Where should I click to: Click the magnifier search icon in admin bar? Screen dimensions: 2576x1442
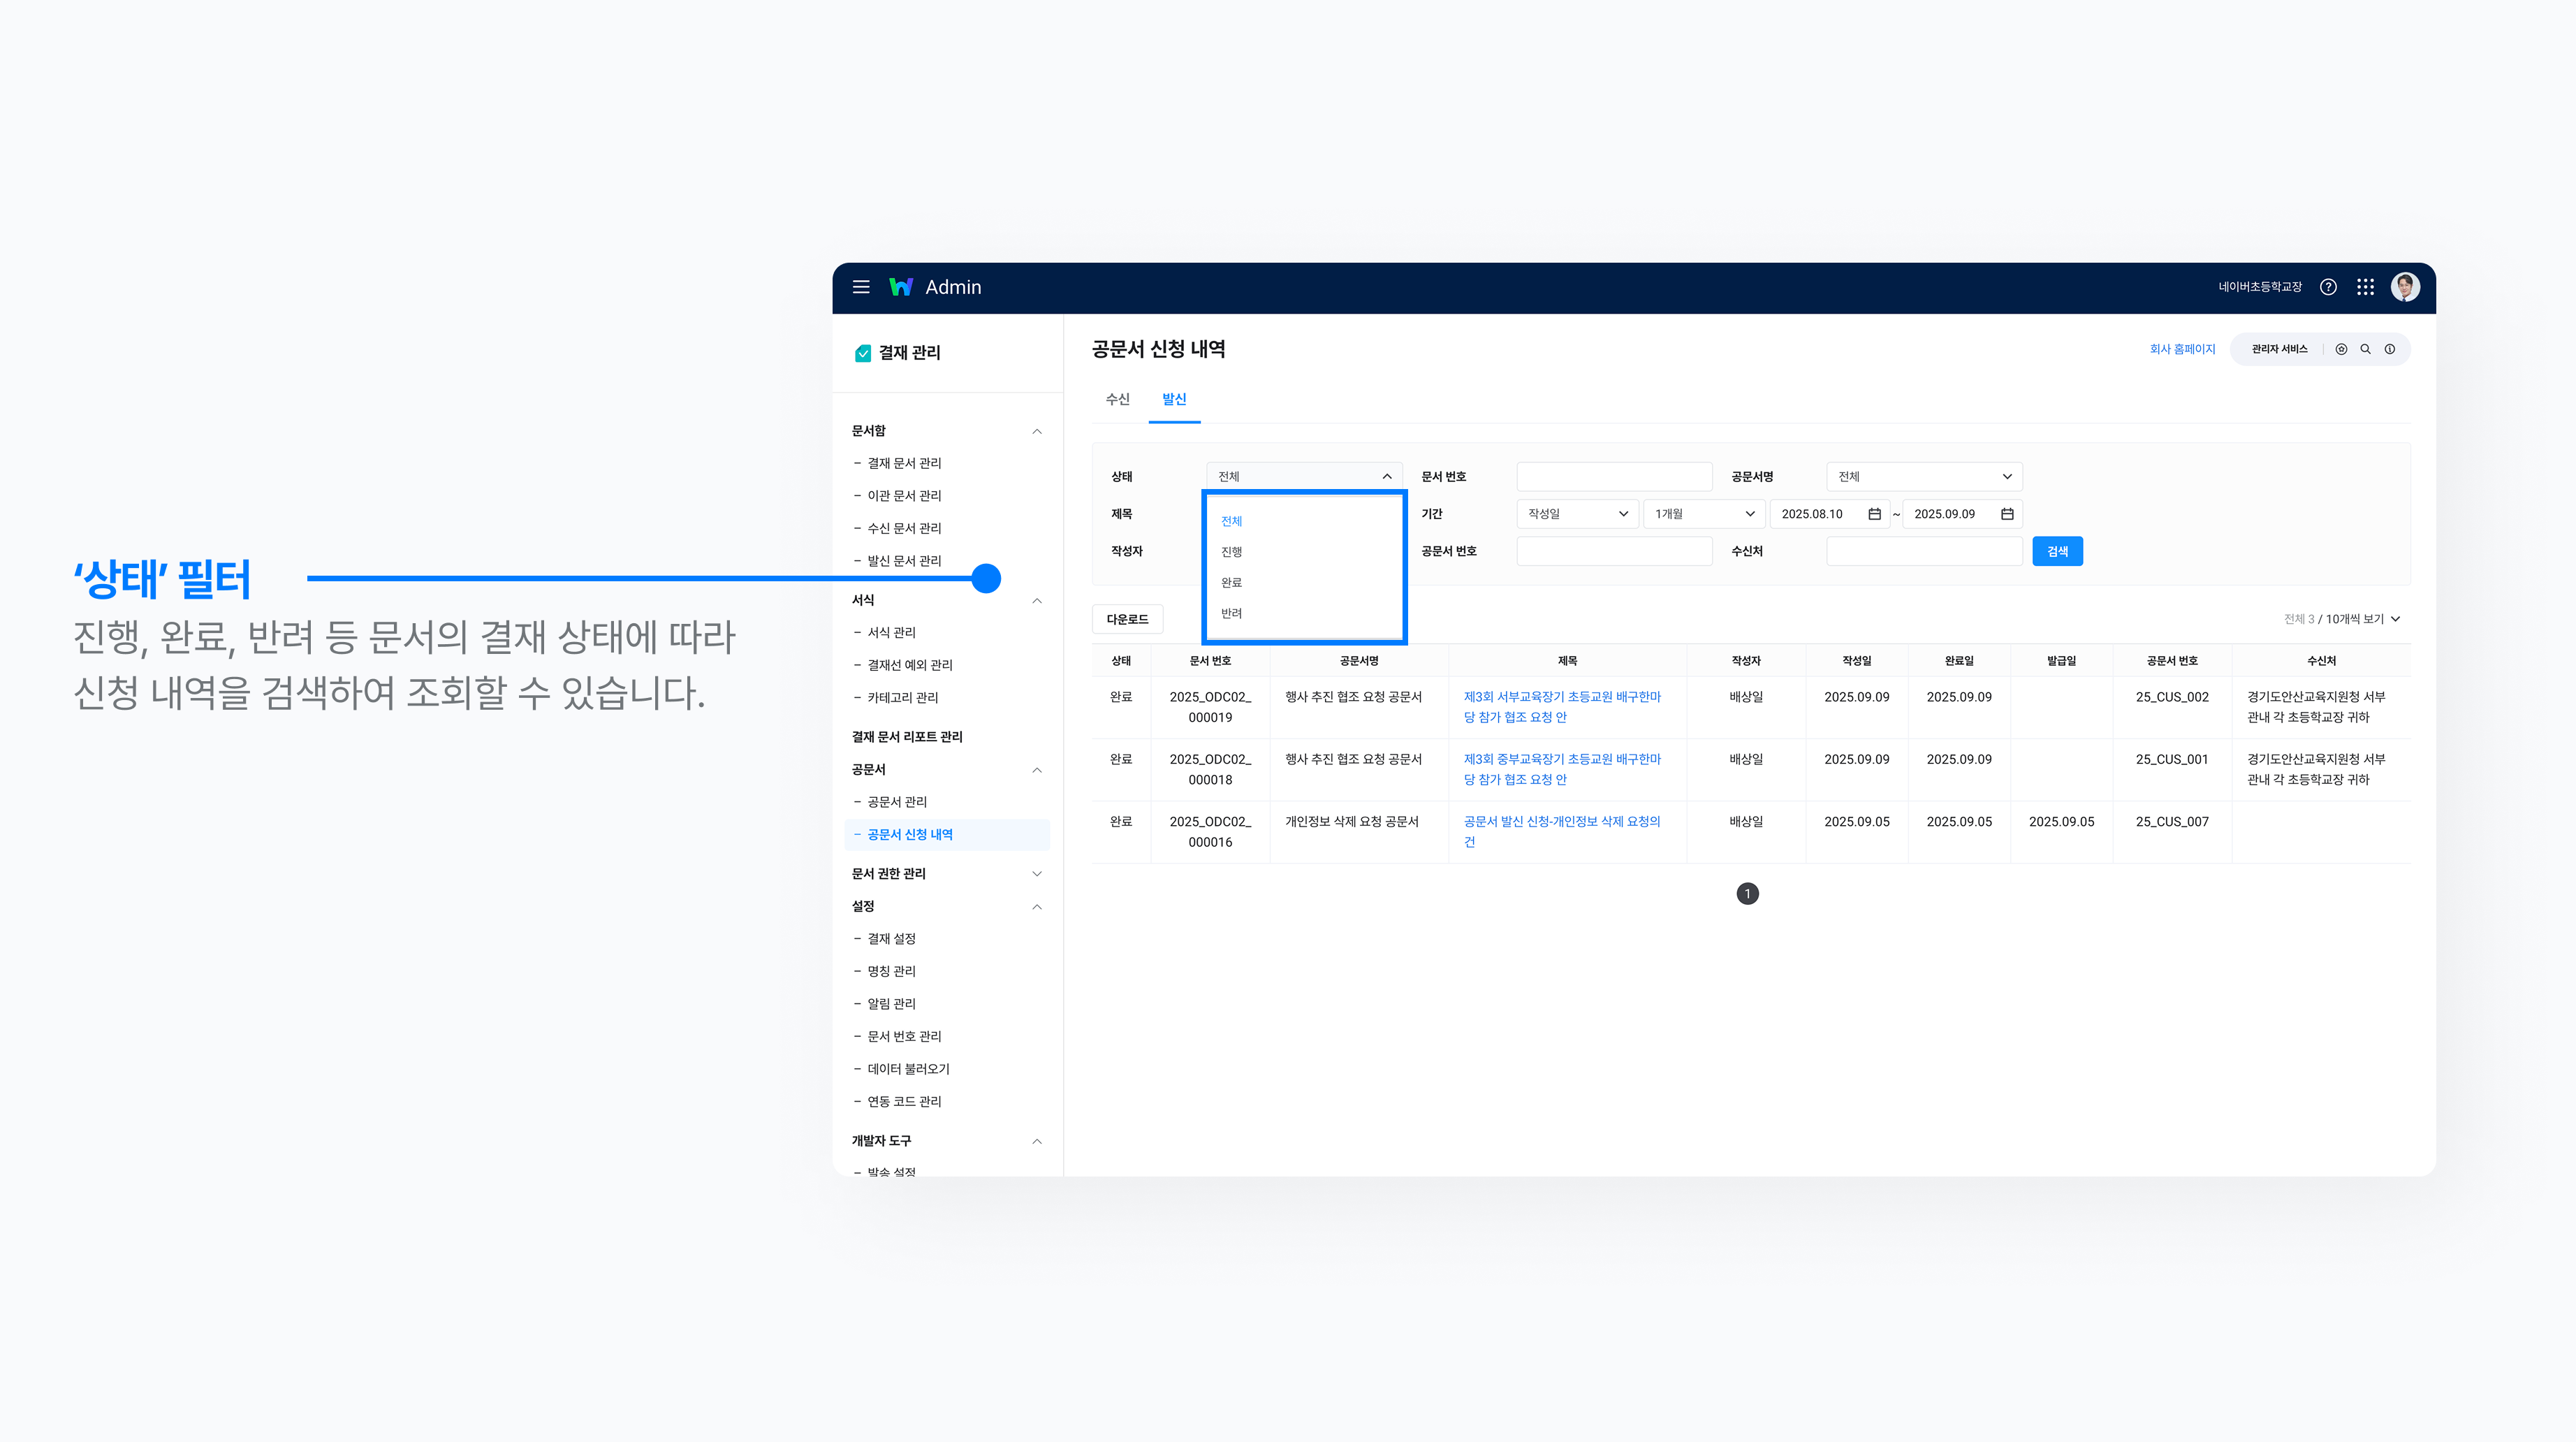click(2365, 349)
